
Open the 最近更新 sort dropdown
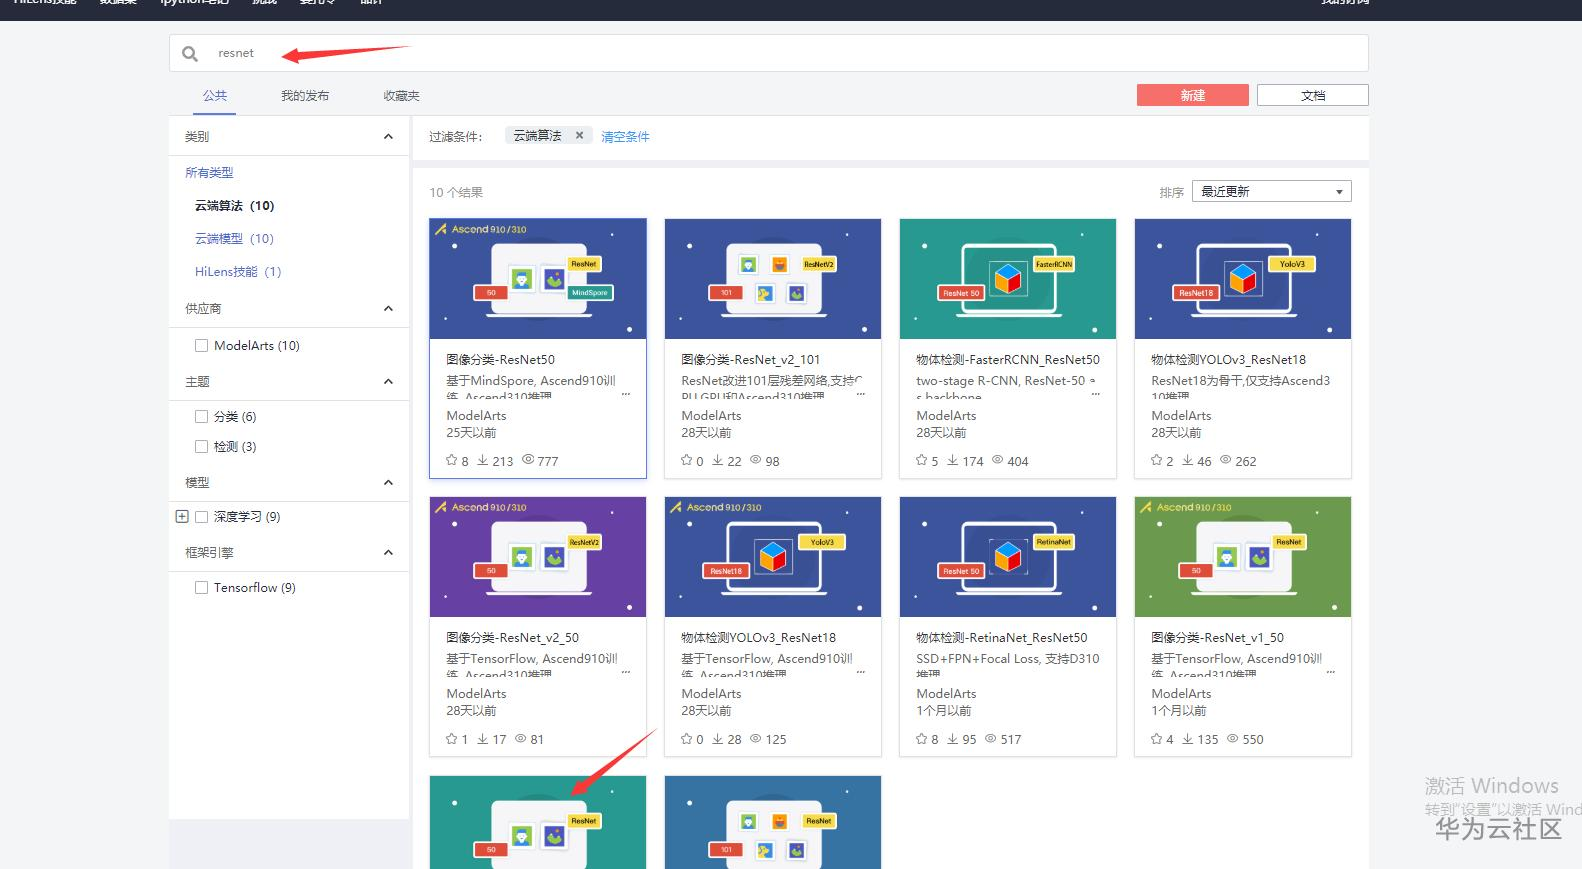pos(1271,191)
